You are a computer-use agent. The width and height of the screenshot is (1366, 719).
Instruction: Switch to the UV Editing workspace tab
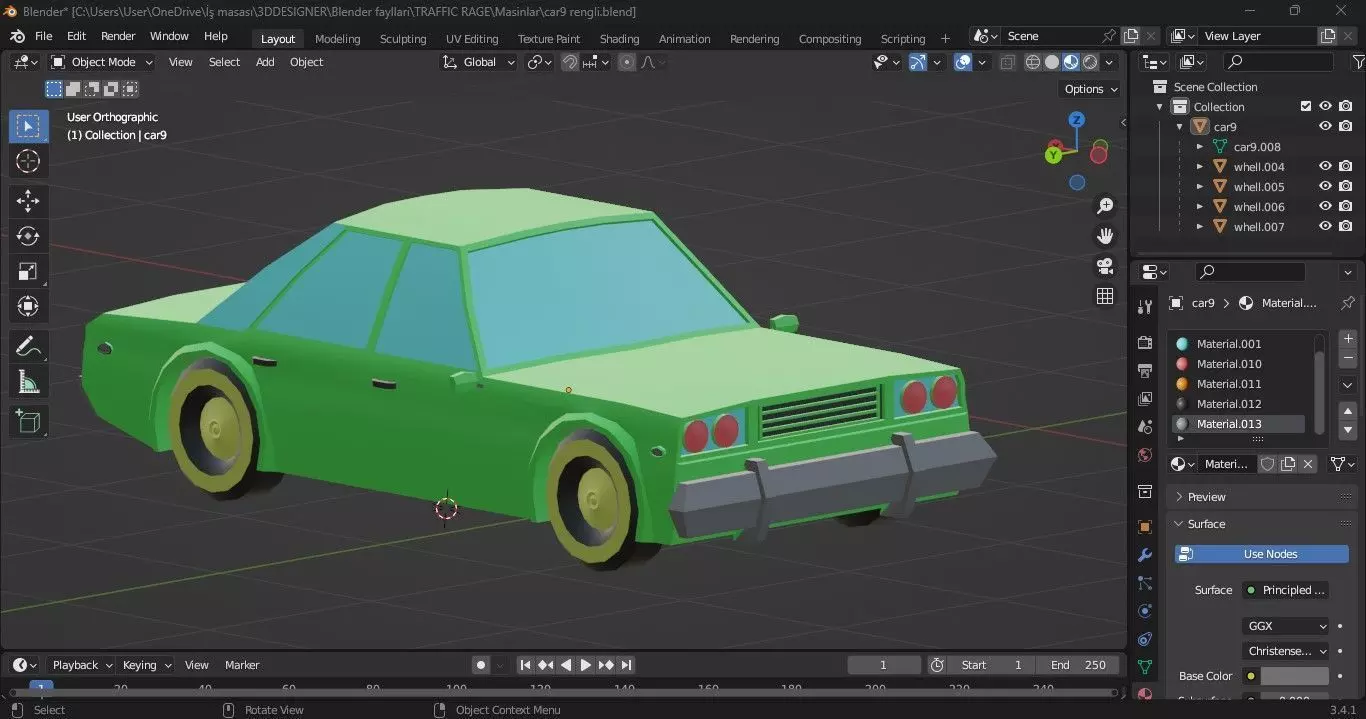click(x=472, y=39)
